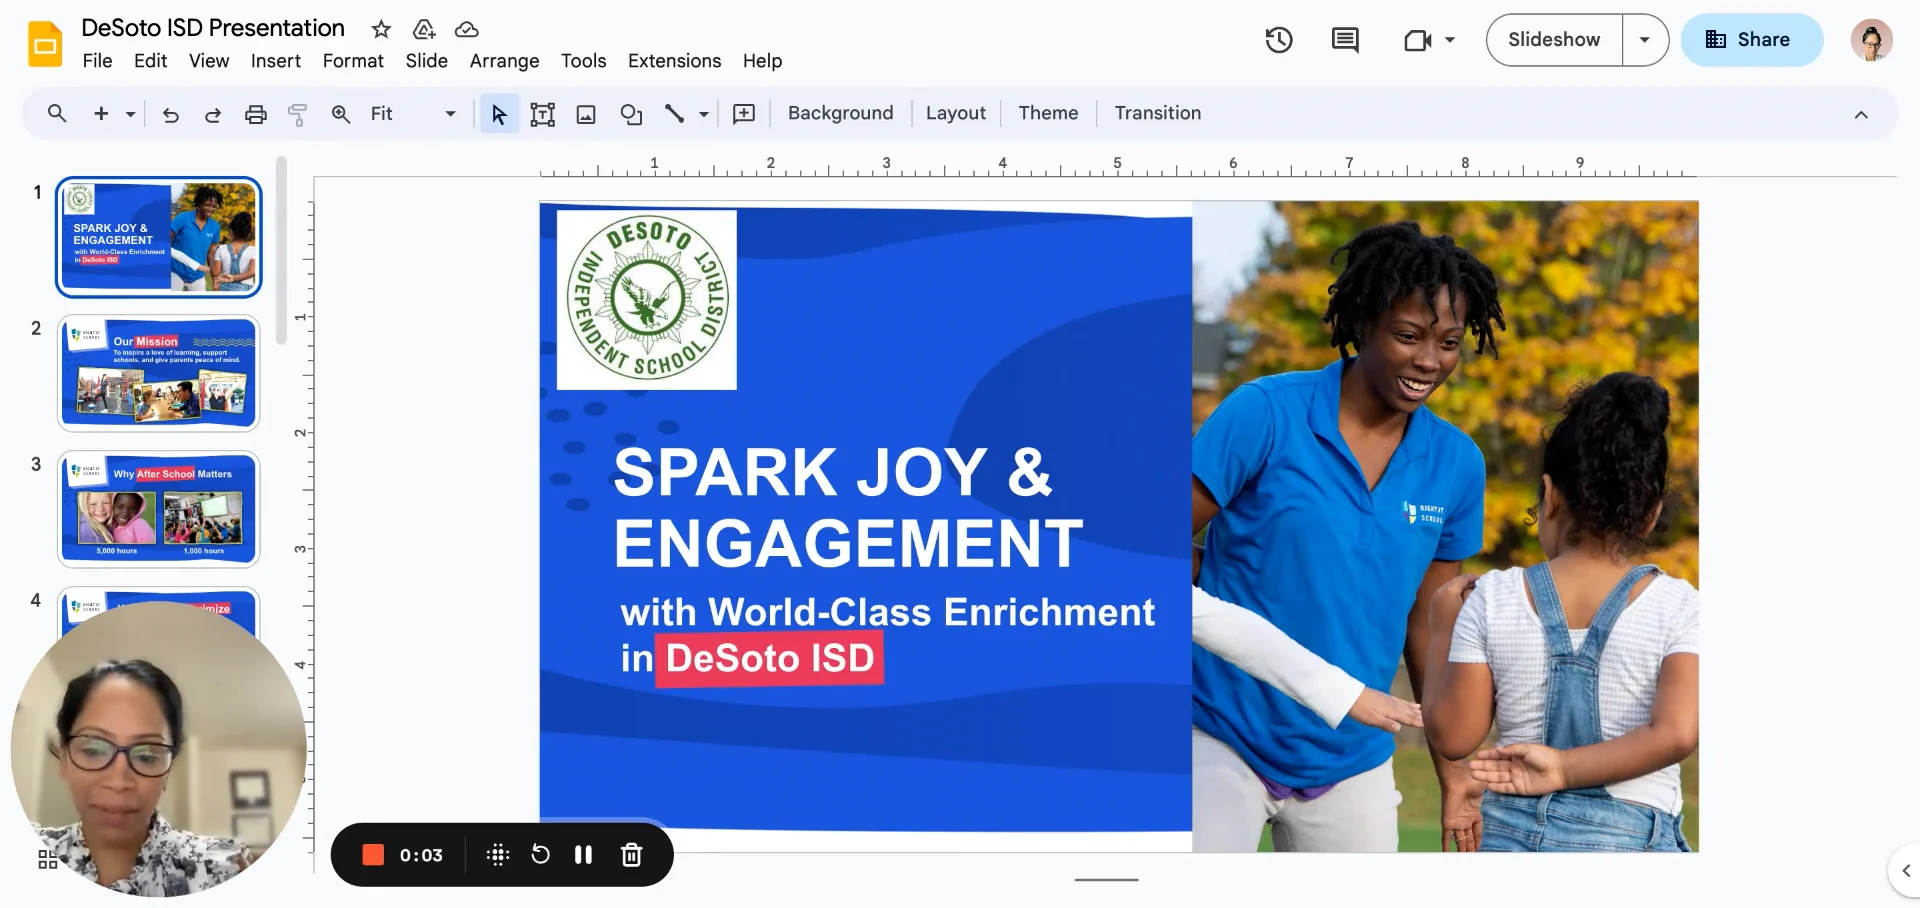Add a new slide with plus icon
Viewport: 1920px width, 908px height.
point(101,114)
